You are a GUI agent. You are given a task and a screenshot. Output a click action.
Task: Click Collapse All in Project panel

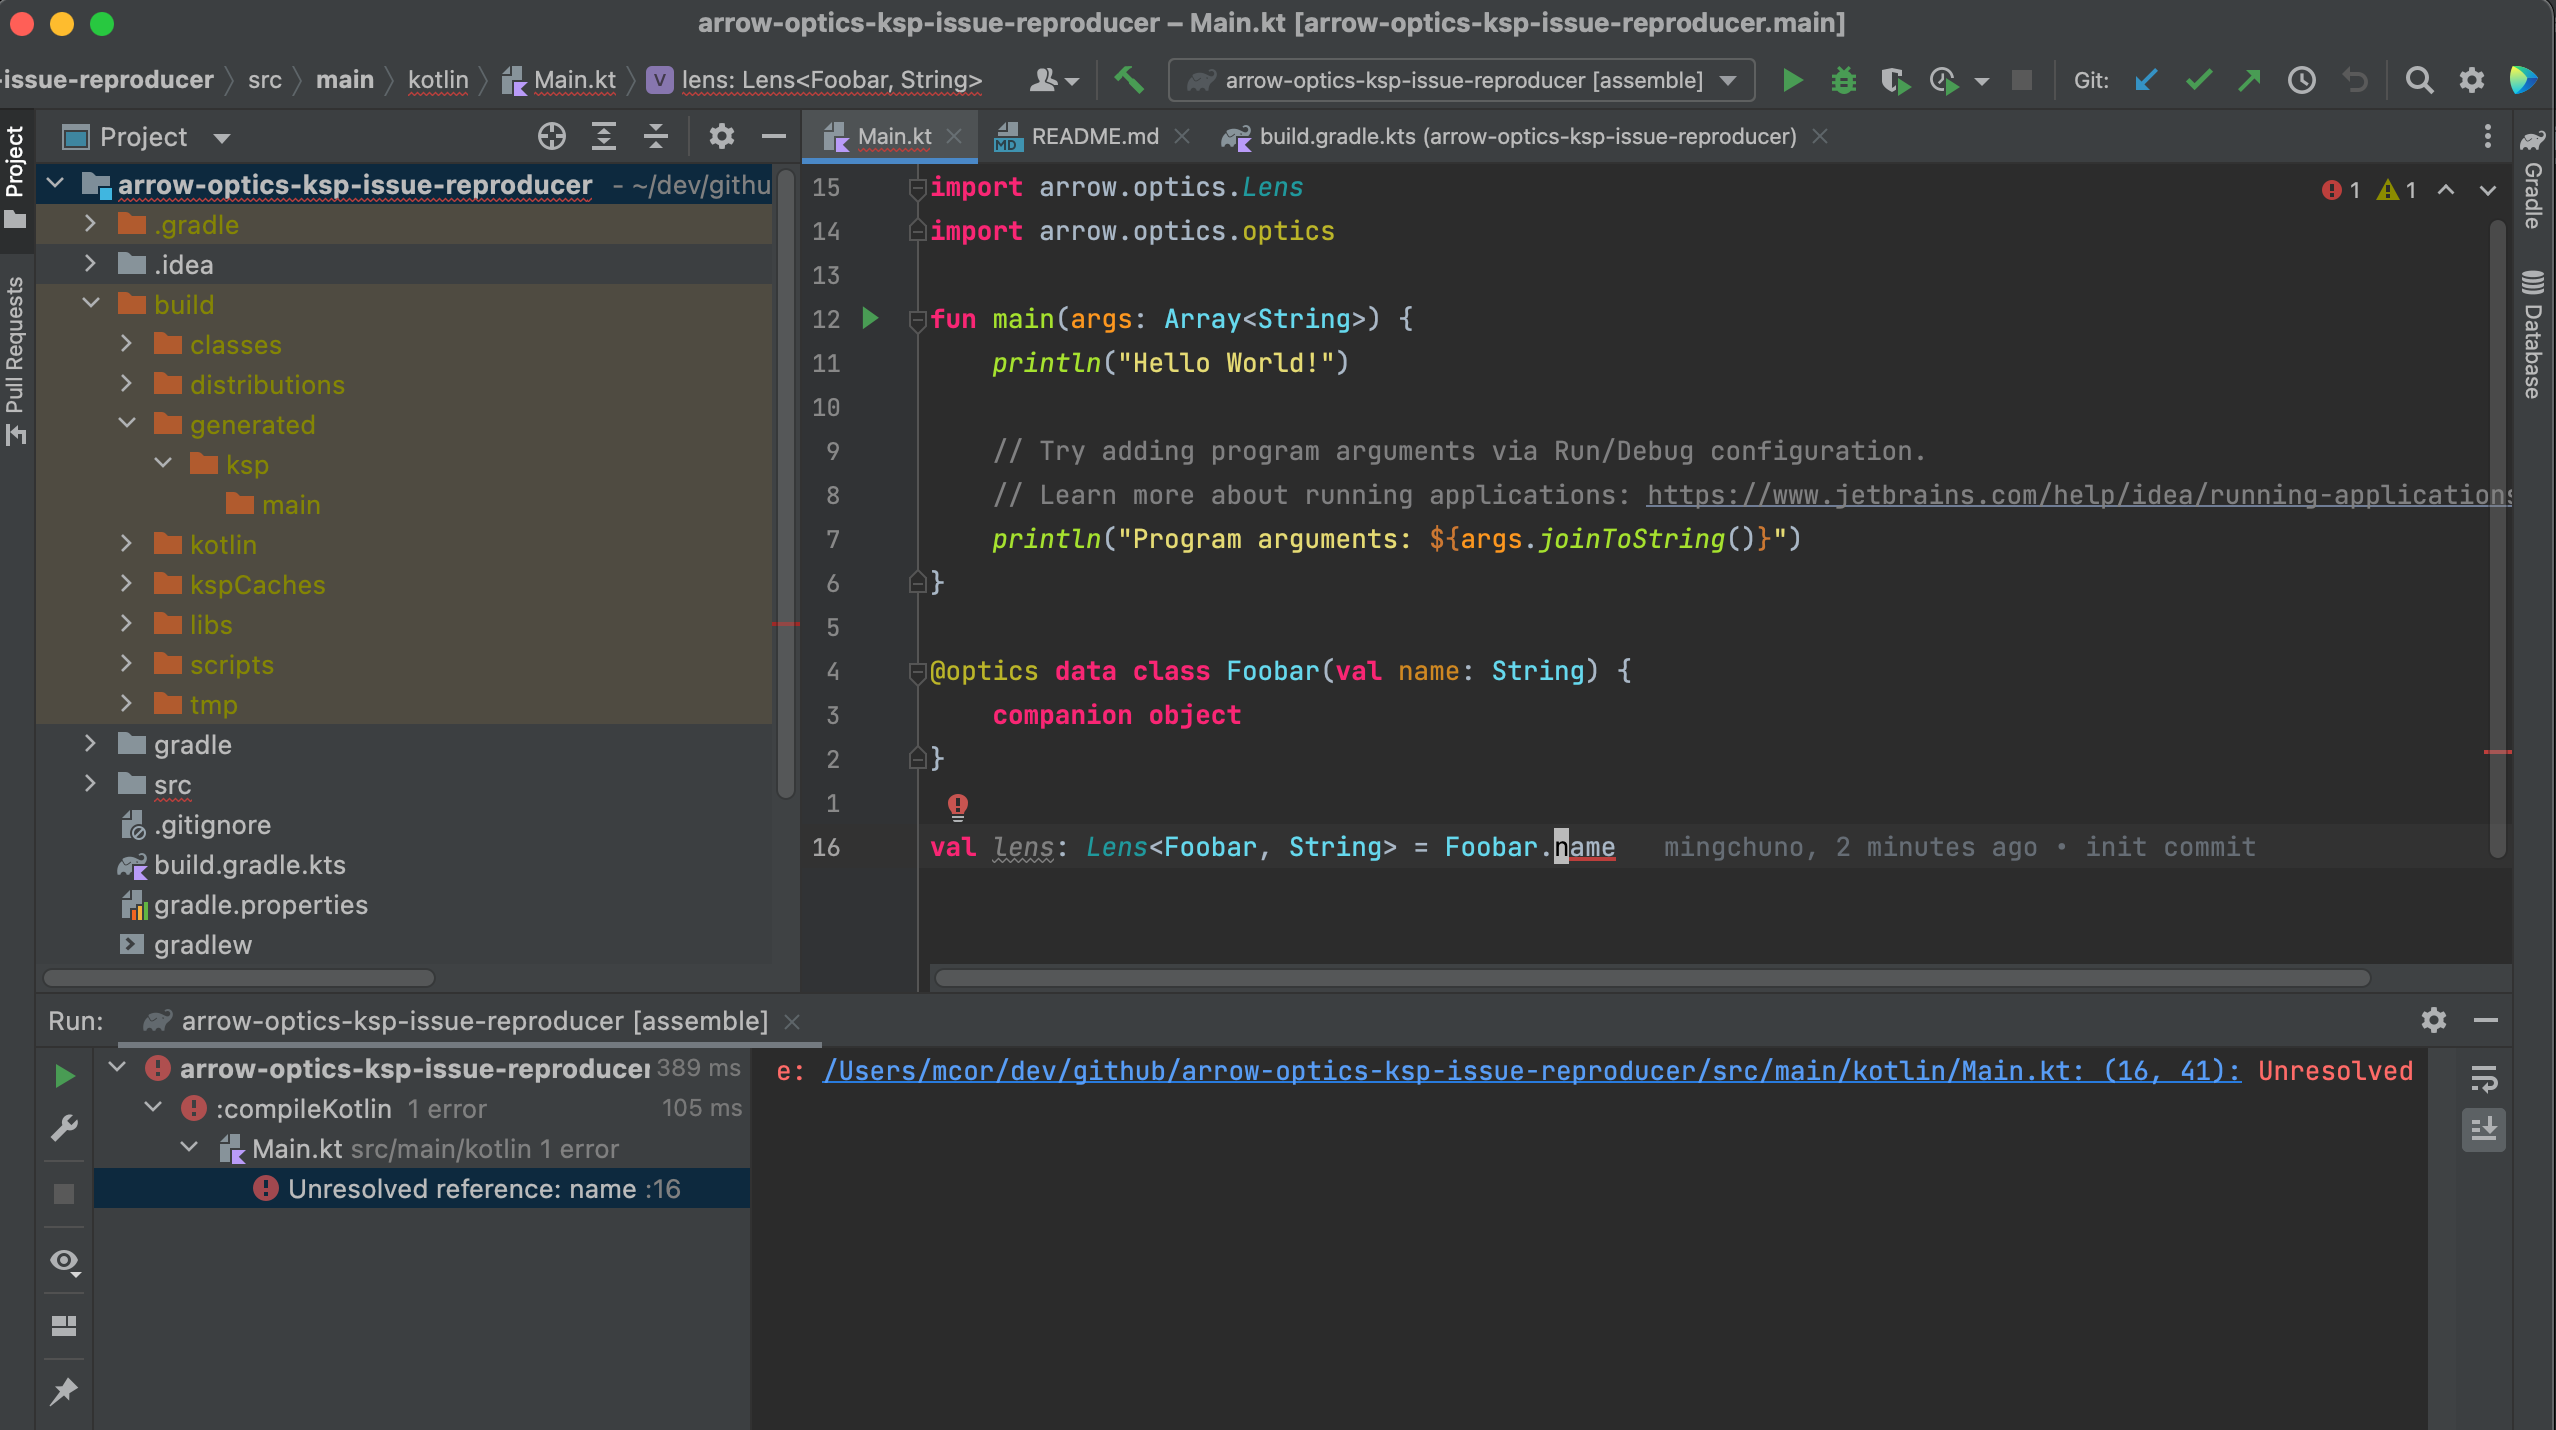(656, 136)
